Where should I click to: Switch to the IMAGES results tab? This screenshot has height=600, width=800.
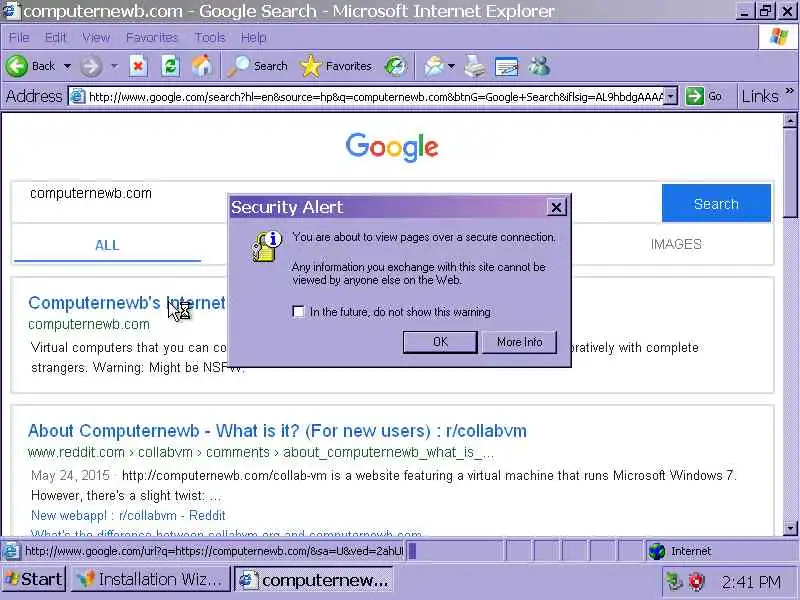(x=676, y=244)
